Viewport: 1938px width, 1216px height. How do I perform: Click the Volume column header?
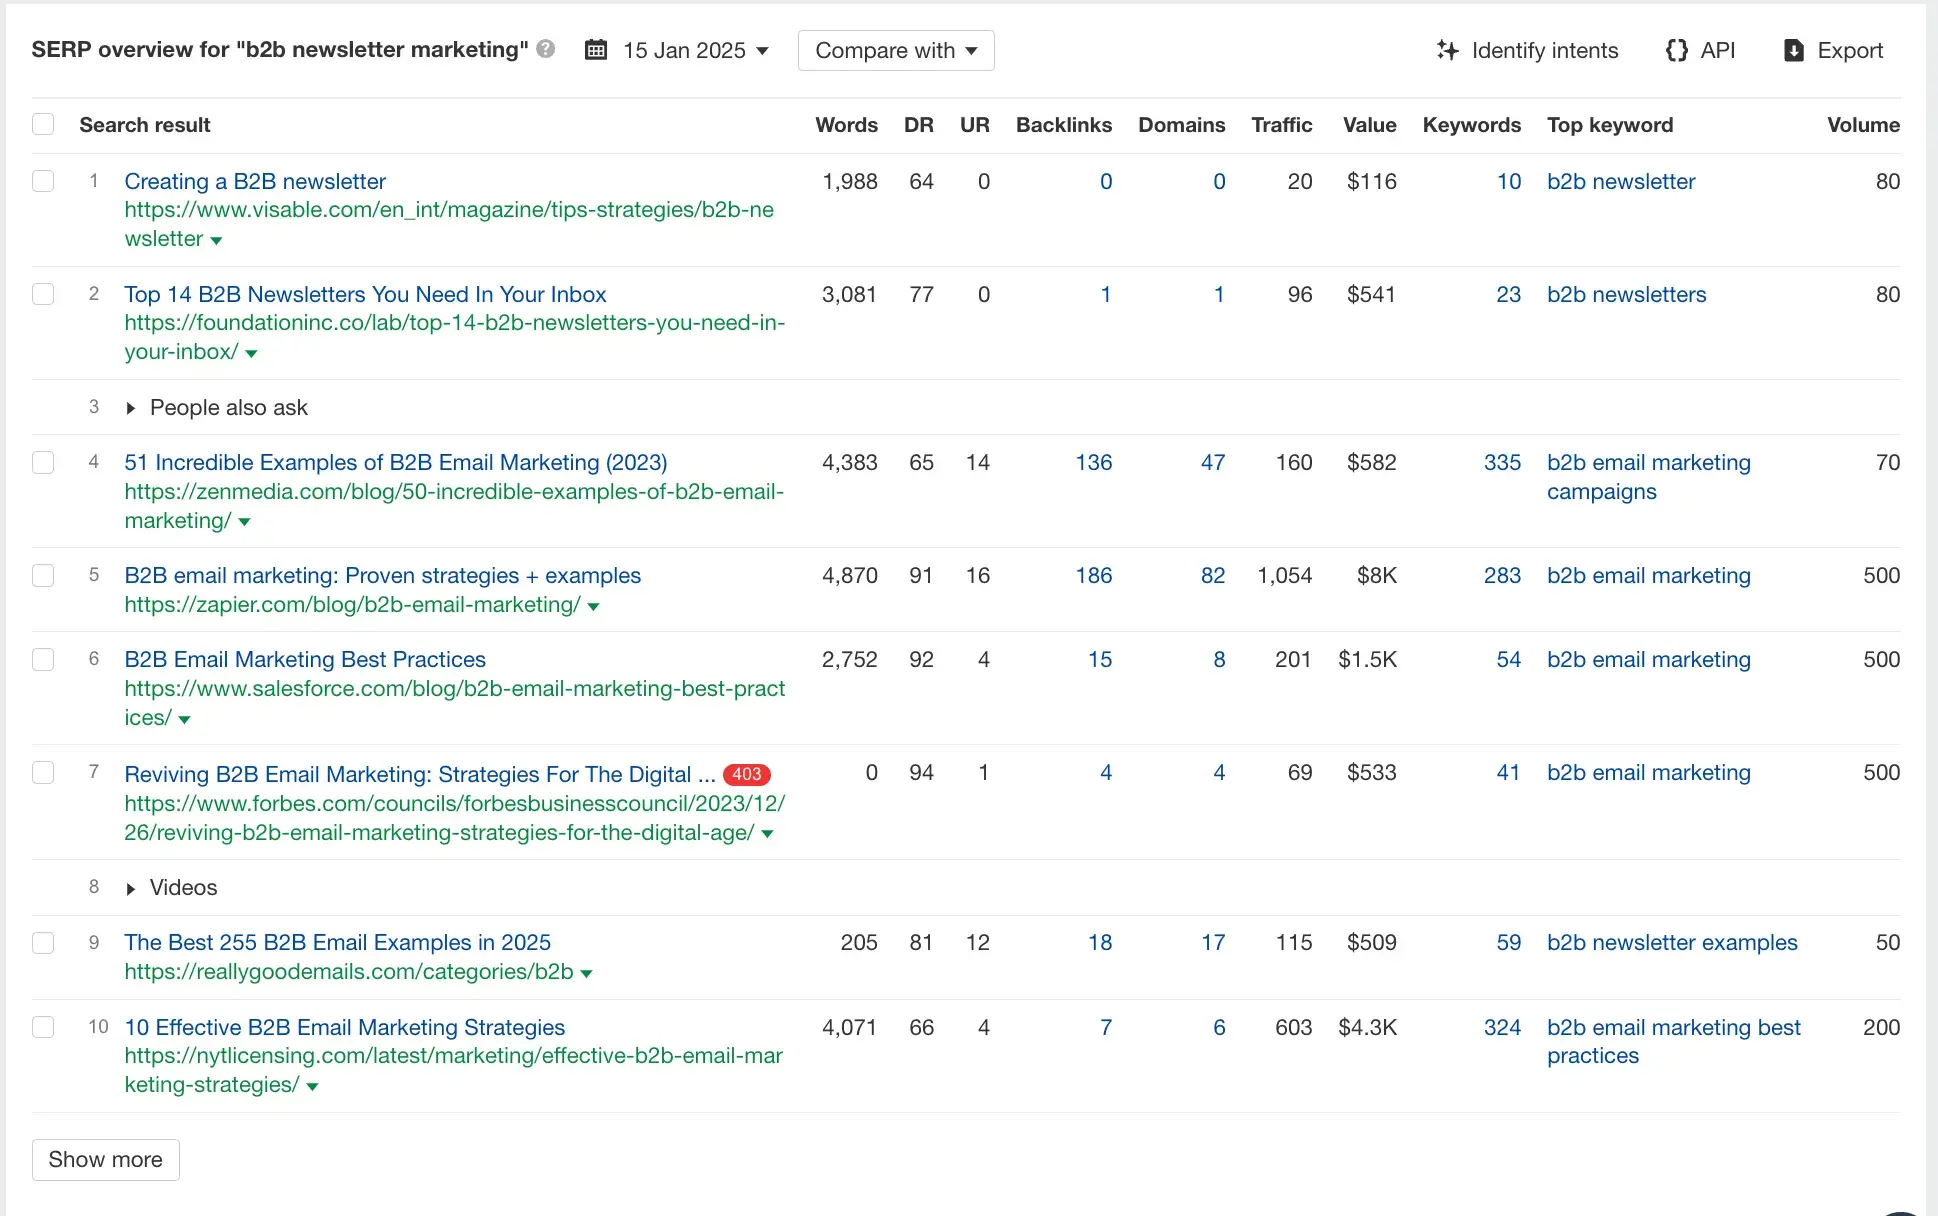(1863, 125)
